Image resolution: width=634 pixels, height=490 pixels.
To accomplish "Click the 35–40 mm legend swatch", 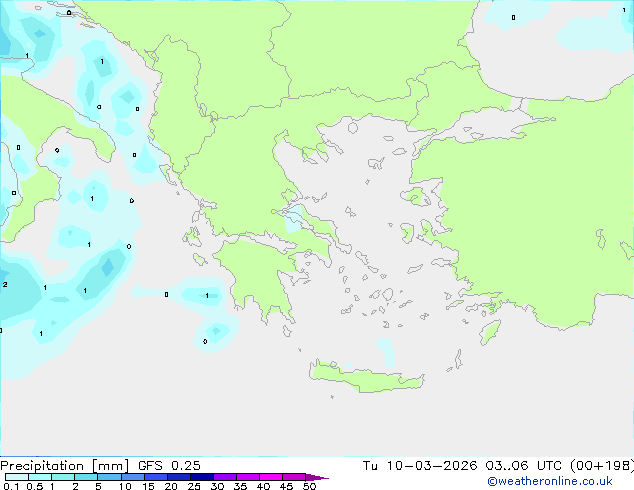I will click(247, 477).
